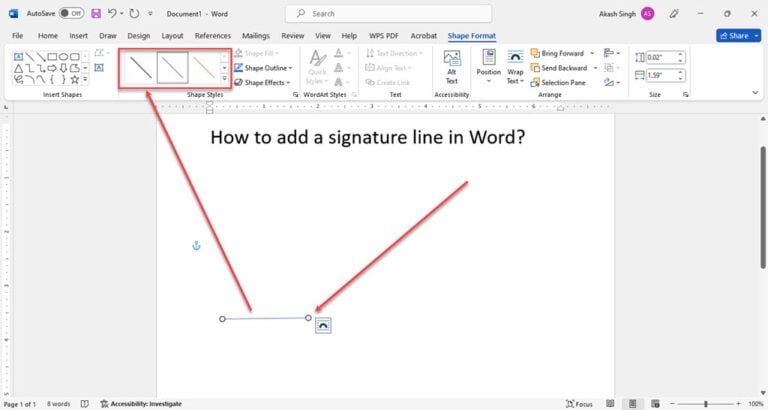
Task: Redo the last action
Action: coord(134,14)
